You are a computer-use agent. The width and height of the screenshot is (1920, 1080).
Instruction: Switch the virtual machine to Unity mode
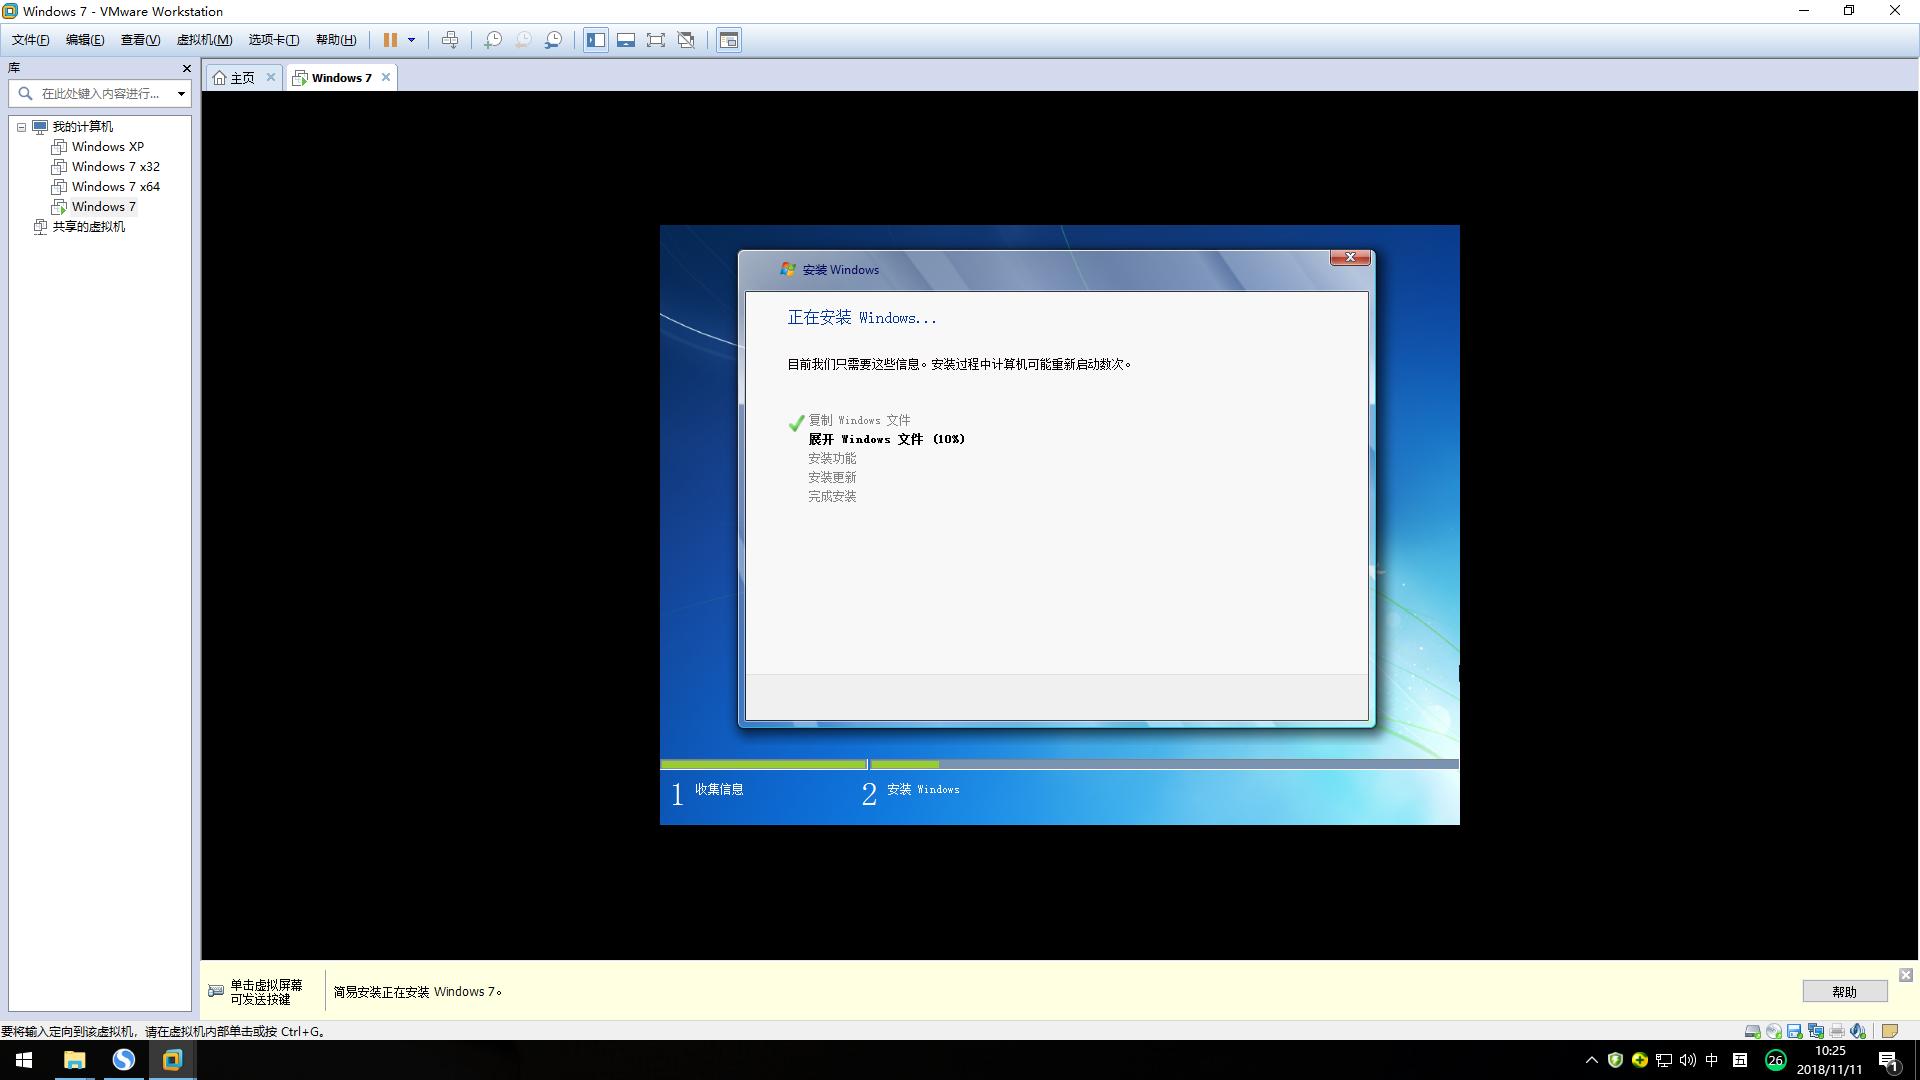(687, 40)
